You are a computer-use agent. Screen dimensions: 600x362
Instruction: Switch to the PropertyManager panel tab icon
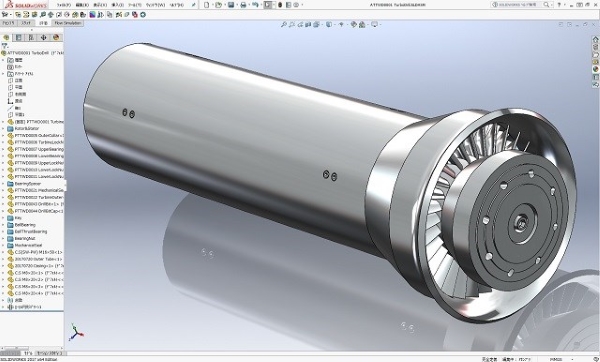(18, 38)
